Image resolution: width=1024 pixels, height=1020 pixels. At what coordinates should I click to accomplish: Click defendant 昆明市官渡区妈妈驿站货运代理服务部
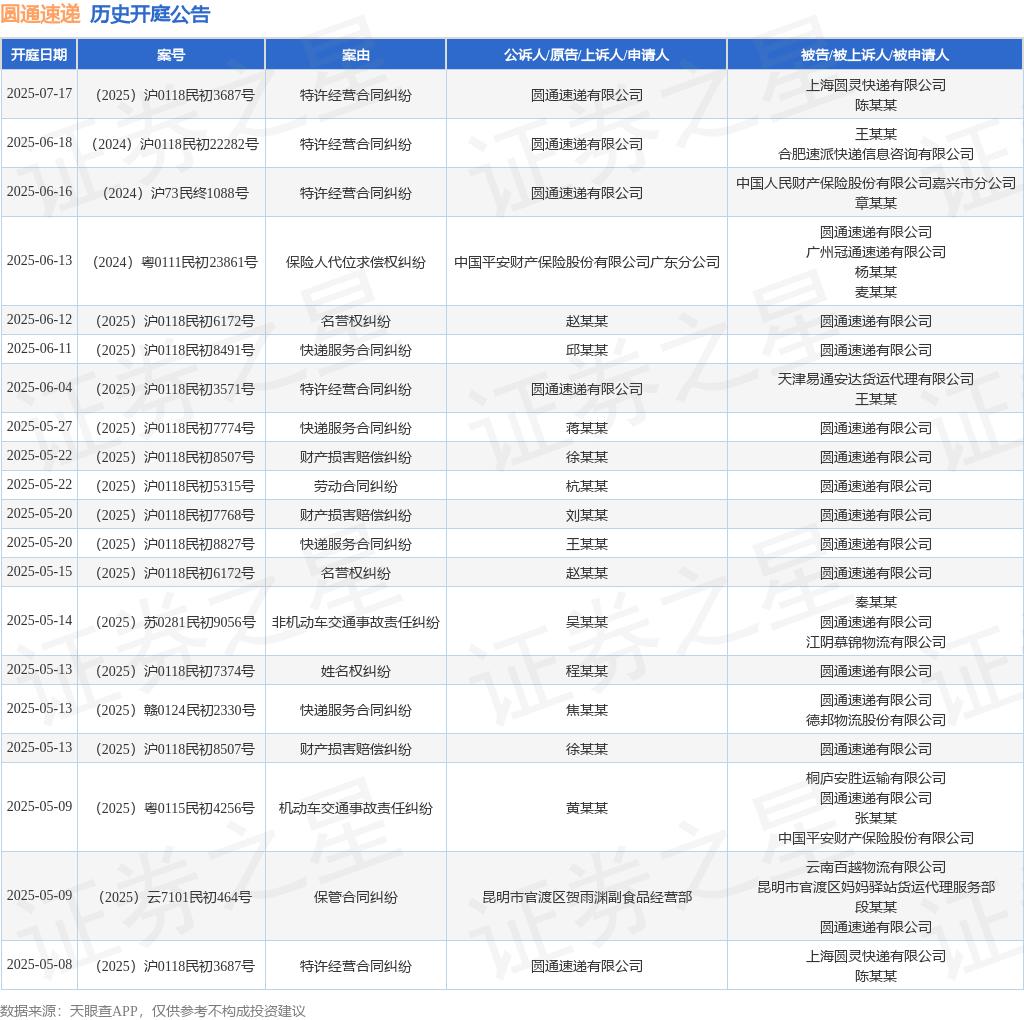(x=875, y=887)
